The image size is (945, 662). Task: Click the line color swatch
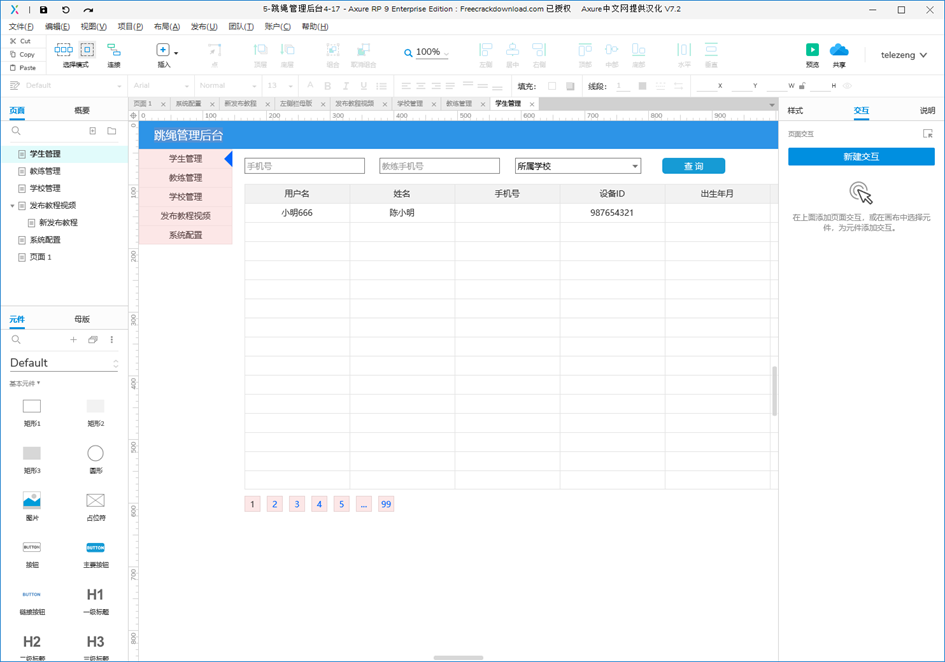[x=642, y=86]
